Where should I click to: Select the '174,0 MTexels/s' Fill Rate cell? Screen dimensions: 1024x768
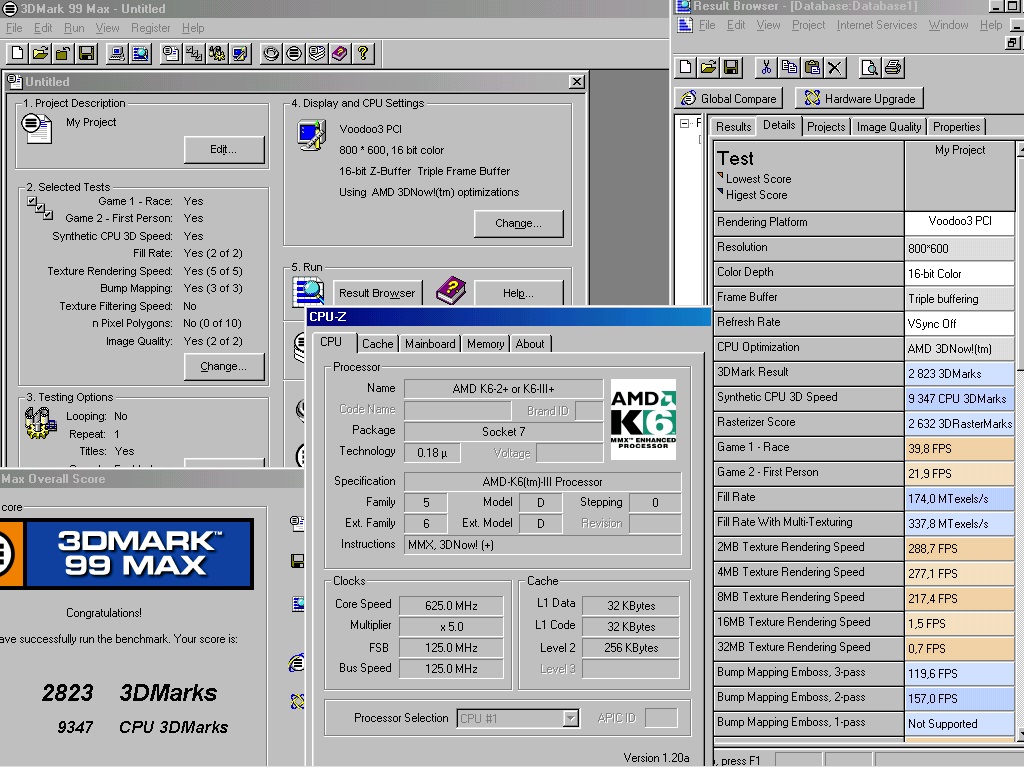(959, 499)
